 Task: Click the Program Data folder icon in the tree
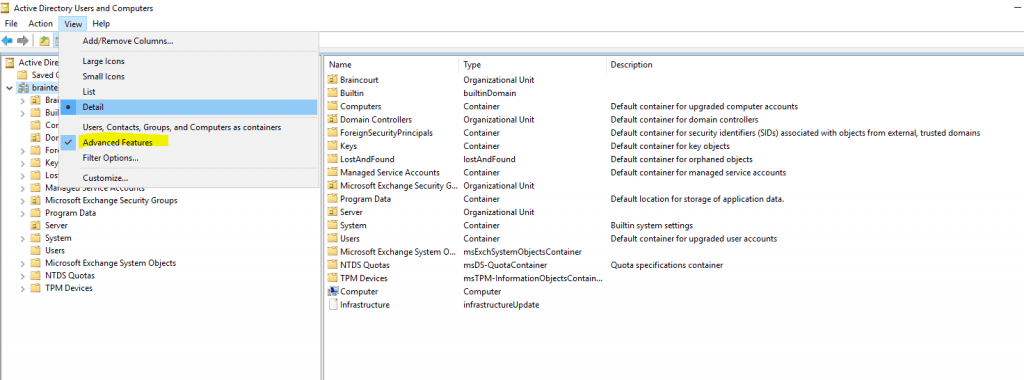point(35,213)
